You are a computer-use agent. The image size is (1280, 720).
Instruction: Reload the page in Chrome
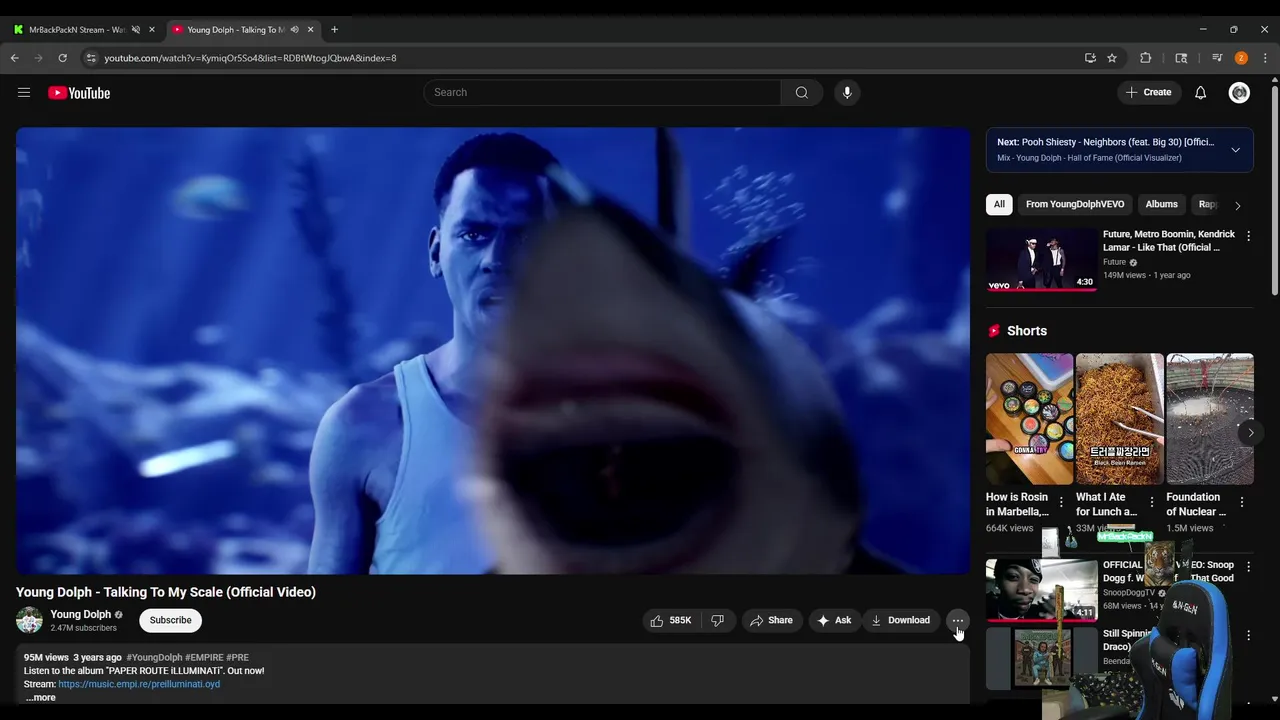(62, 58)
